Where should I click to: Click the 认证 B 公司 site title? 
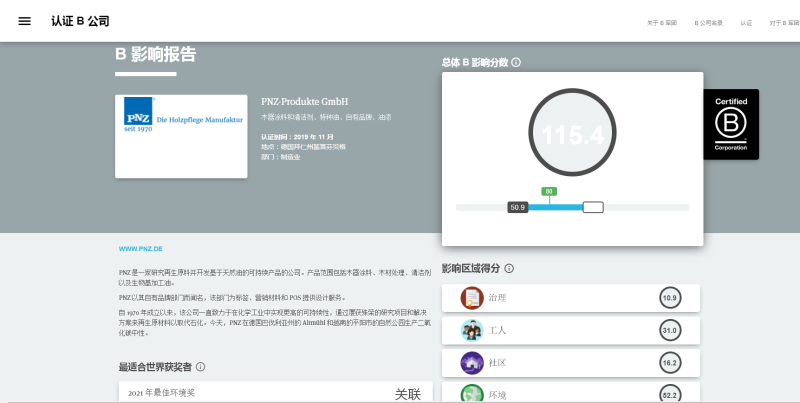click(80, 21)
